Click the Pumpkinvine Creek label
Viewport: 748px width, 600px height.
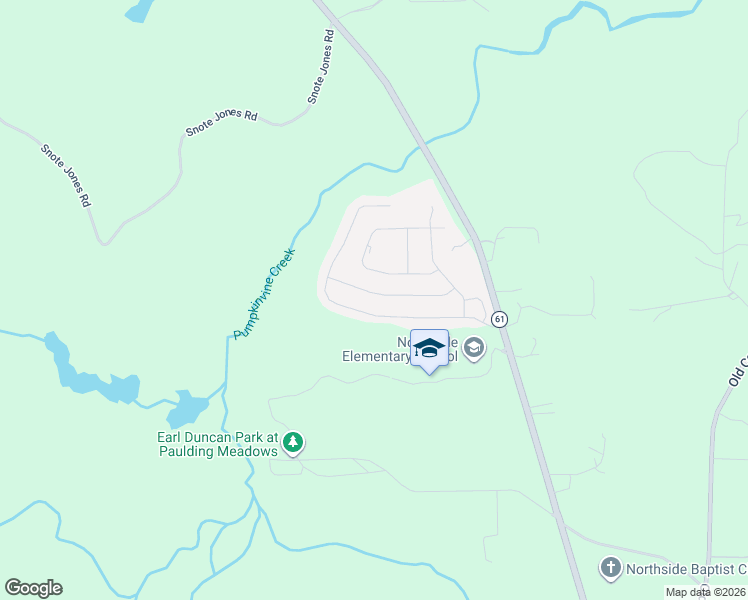point(264,294)
